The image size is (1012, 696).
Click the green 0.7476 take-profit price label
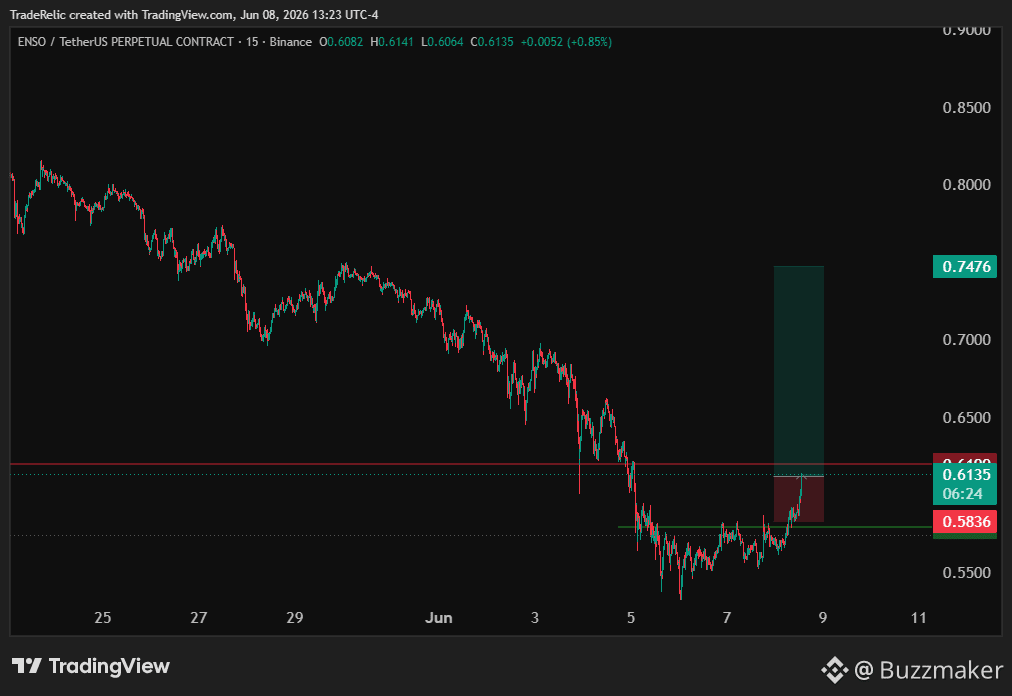pos(965,267)
